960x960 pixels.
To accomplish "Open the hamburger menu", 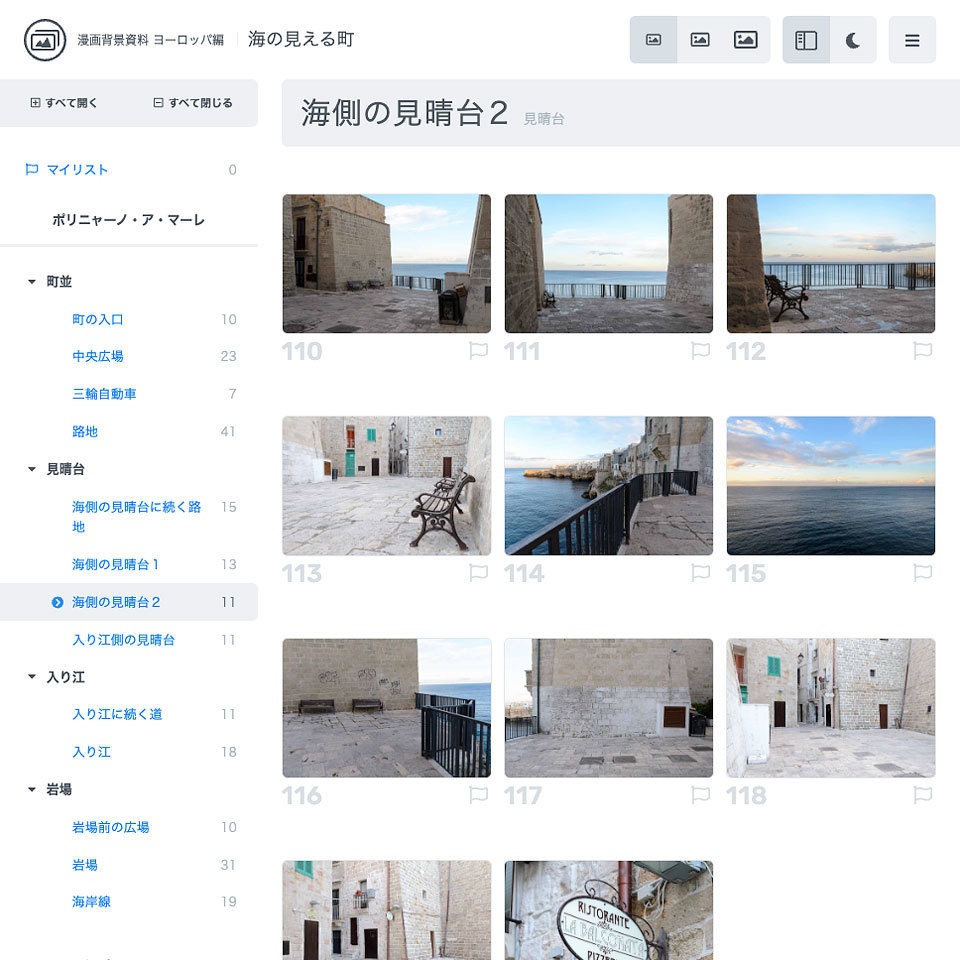I will pos(912,40).
